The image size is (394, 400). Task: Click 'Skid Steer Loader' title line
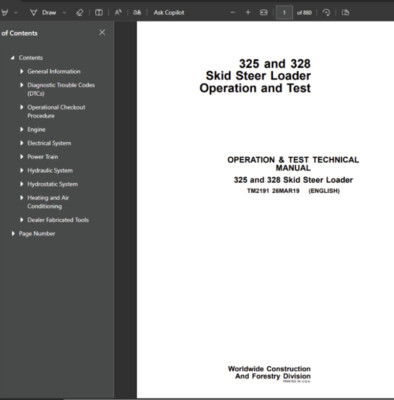coord(258,76)
